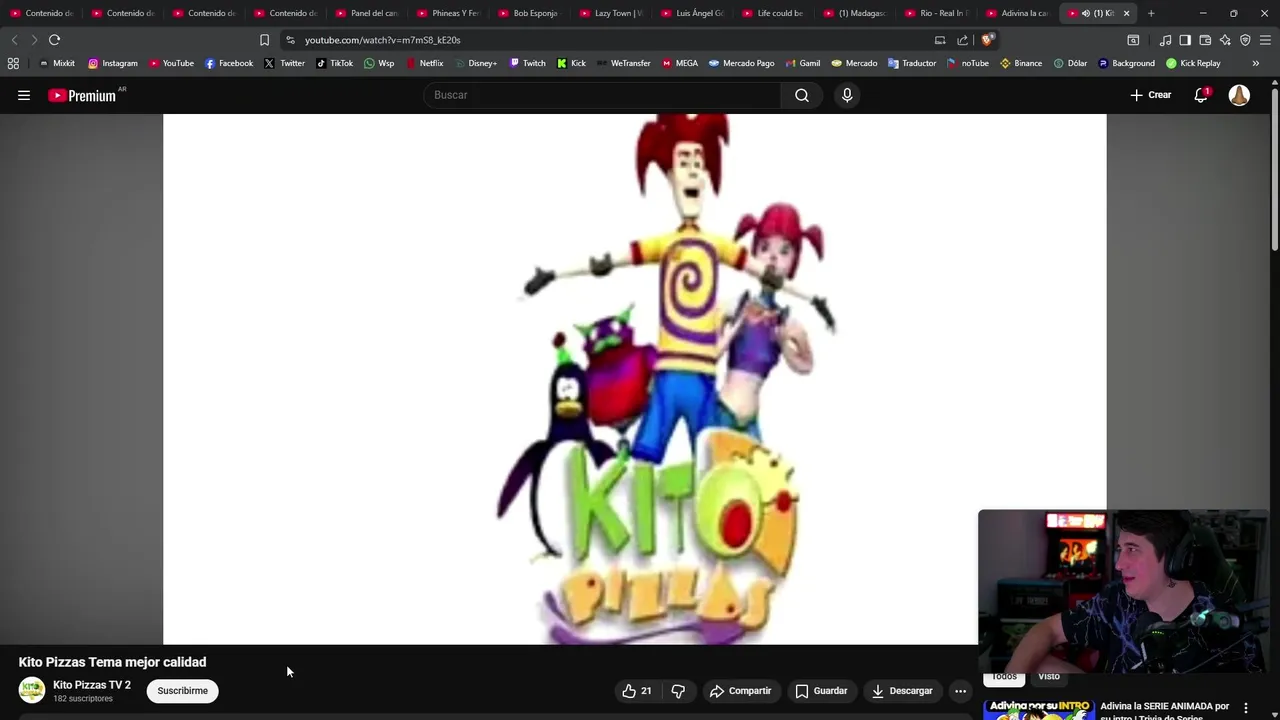Viewport: 1280px width, 720px height.
Task: Click the Suscribirme button
Action: (182, 691)
